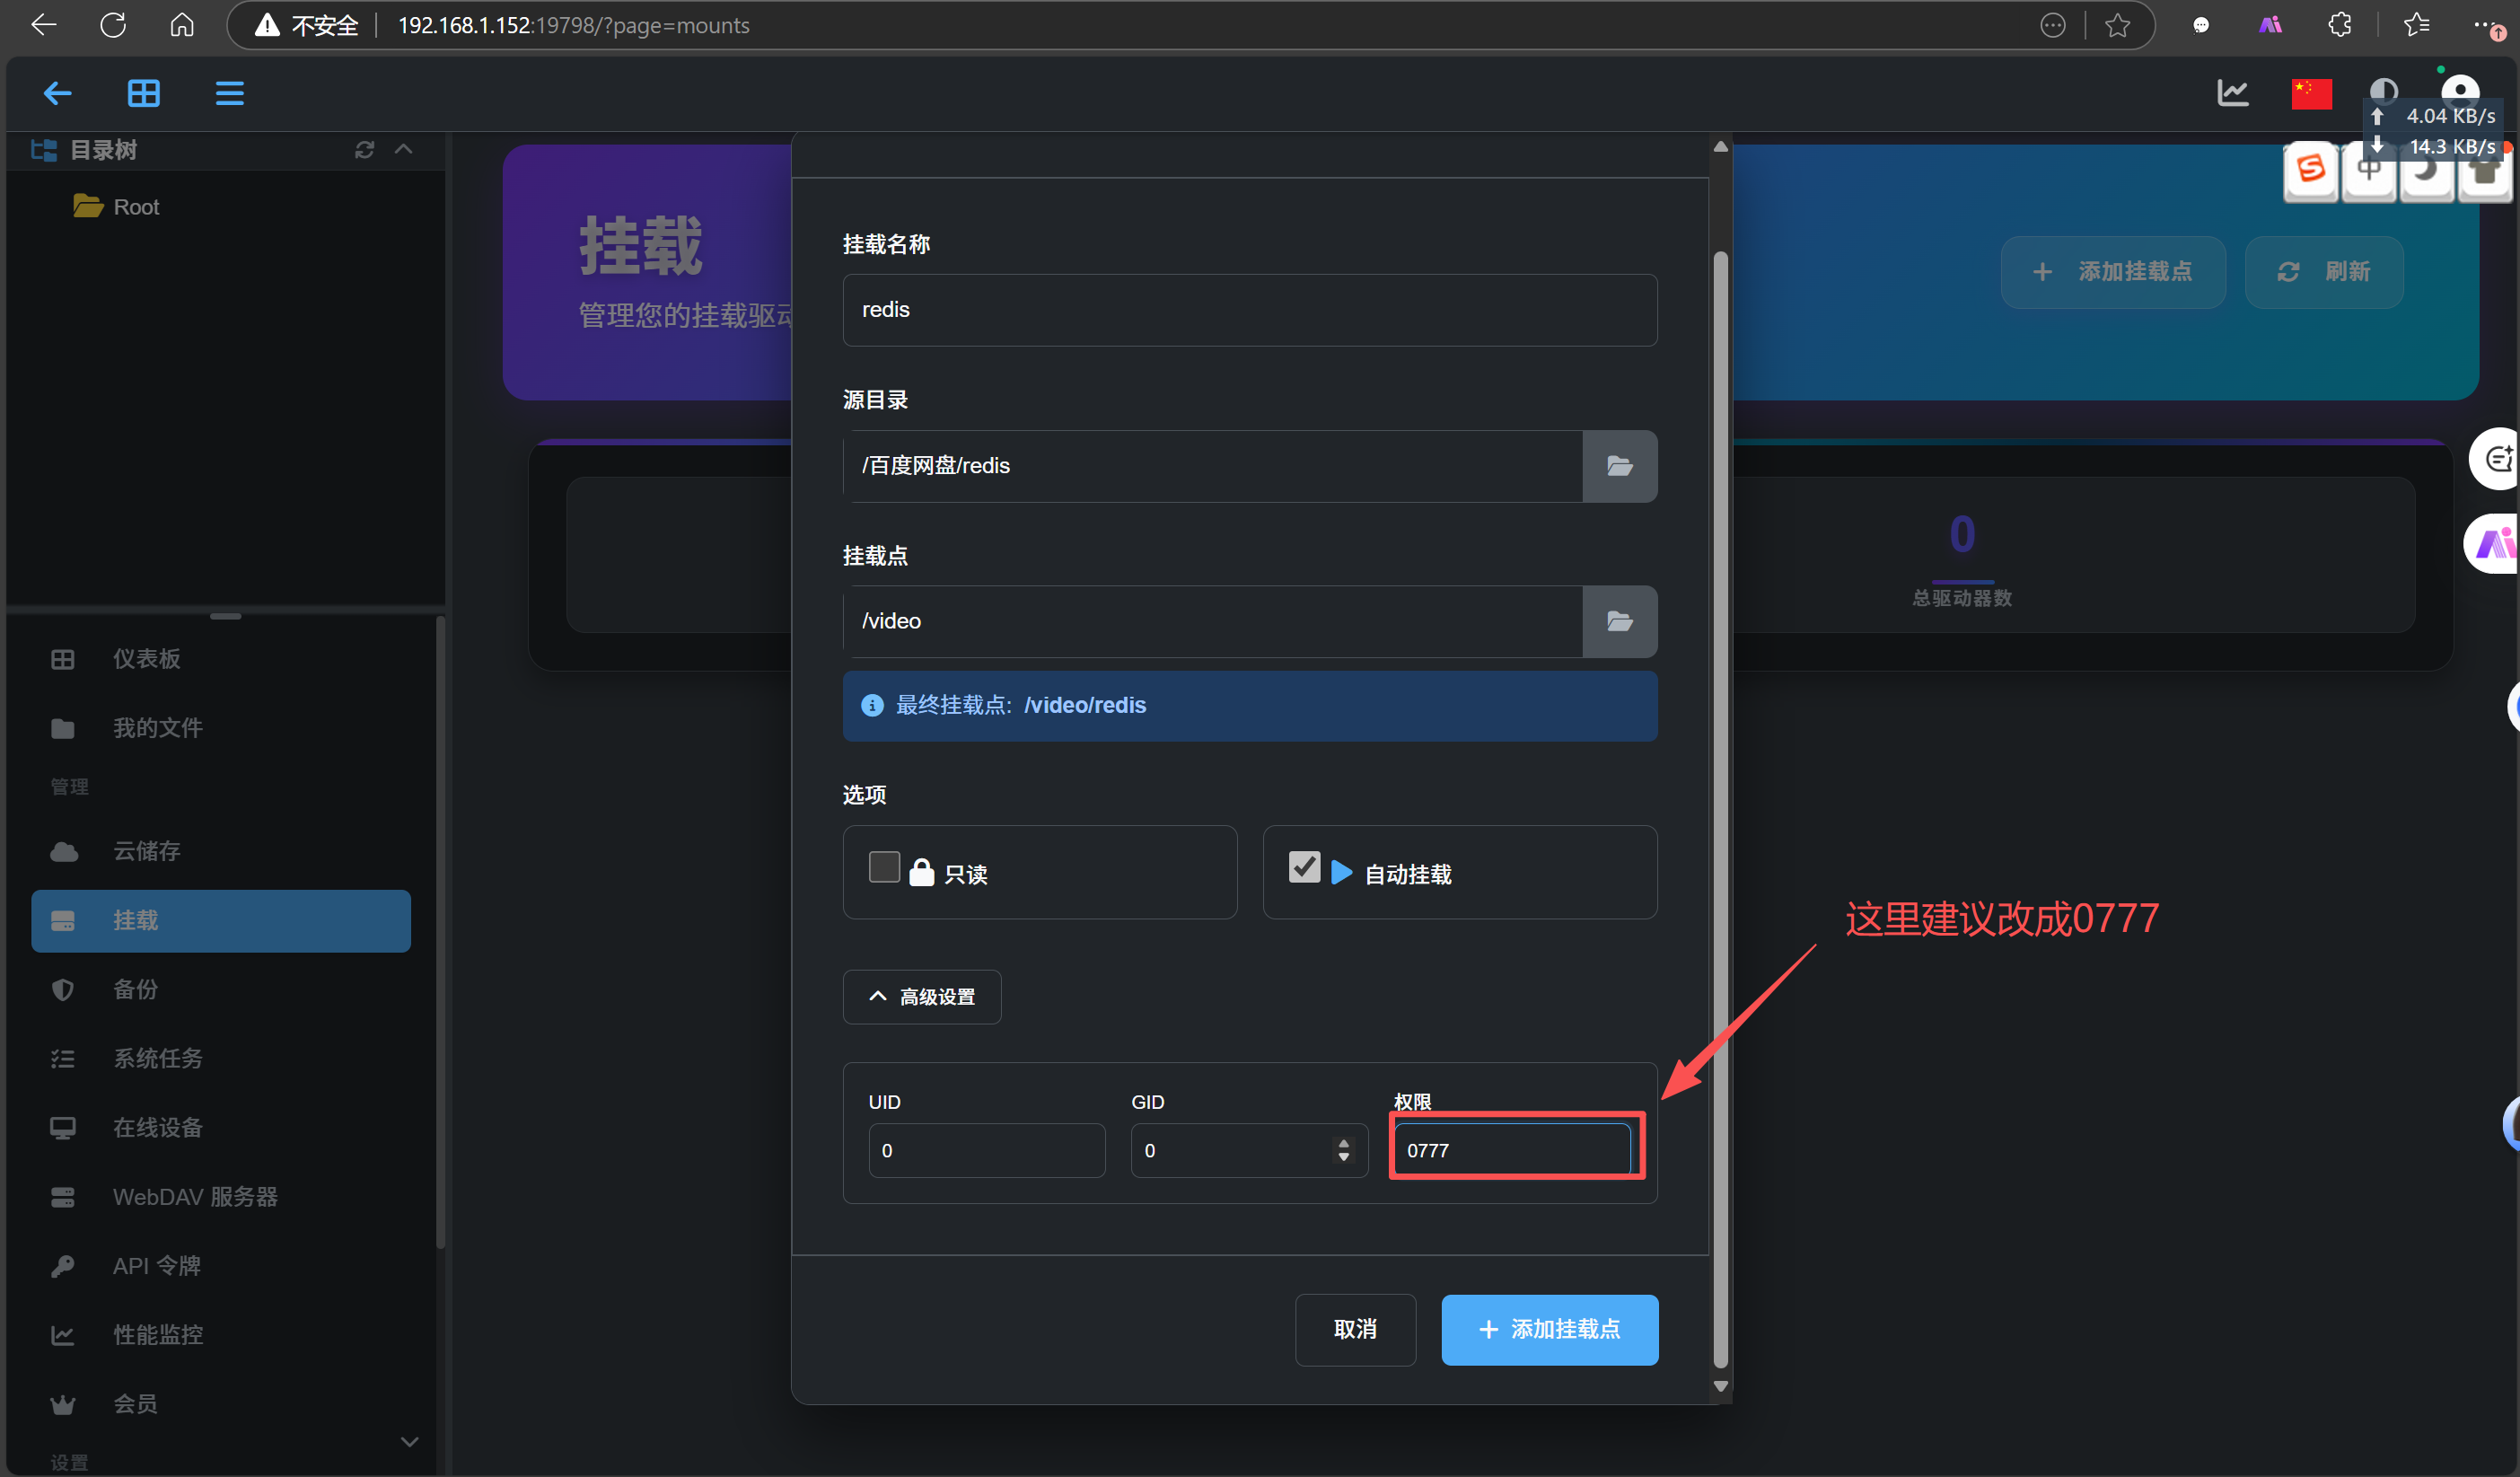
Task: Browse folder for mount point field
Action: point(1619,621)
